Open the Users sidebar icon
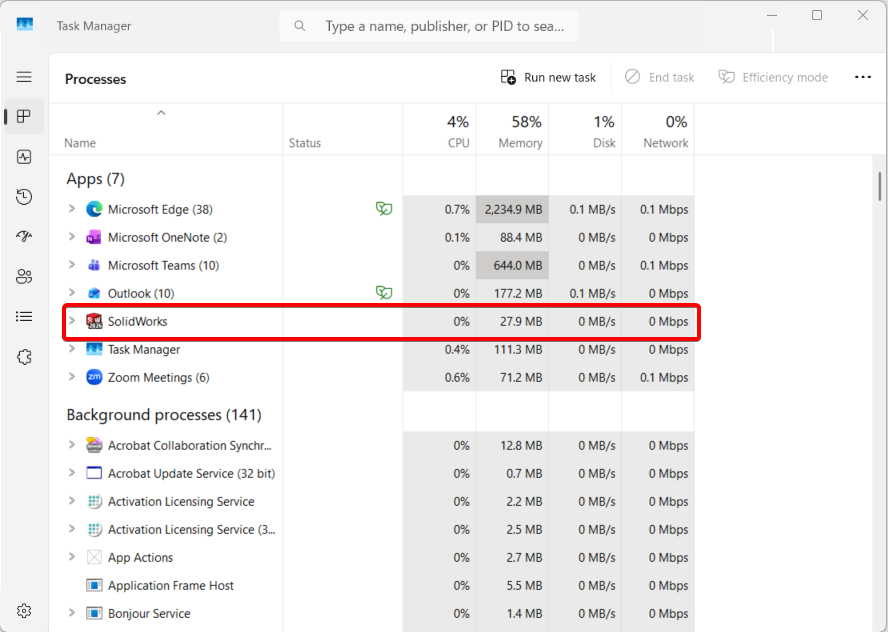The width and height of the screenshot is (888, 632). click(x=24, y=276)
